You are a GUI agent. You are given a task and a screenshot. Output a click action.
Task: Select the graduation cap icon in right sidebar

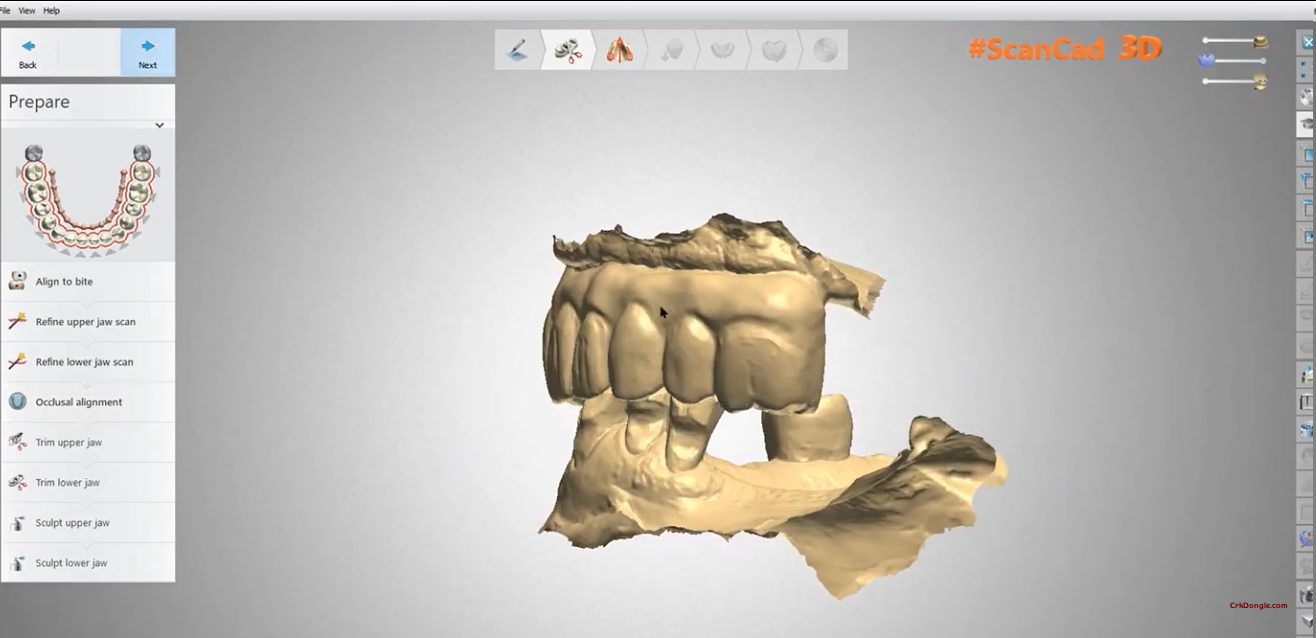tap(1306, 124)
